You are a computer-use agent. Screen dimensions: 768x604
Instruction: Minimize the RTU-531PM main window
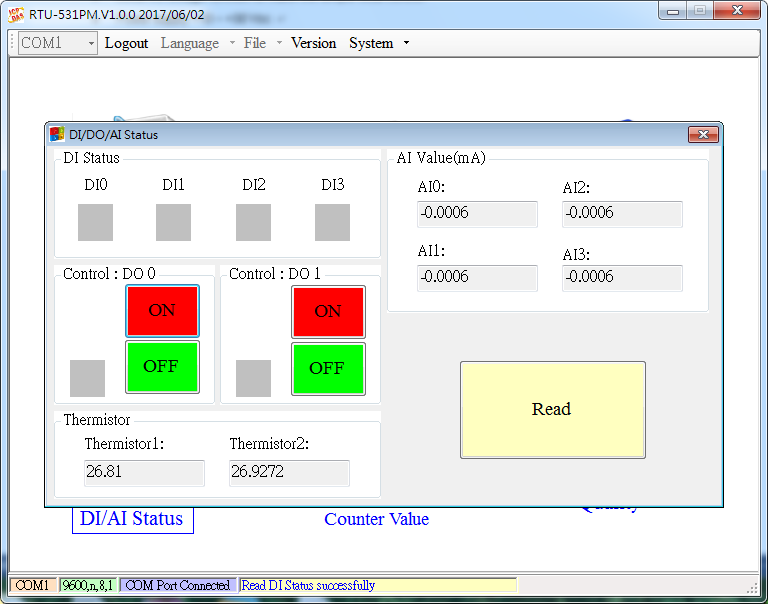click(672, 11)
